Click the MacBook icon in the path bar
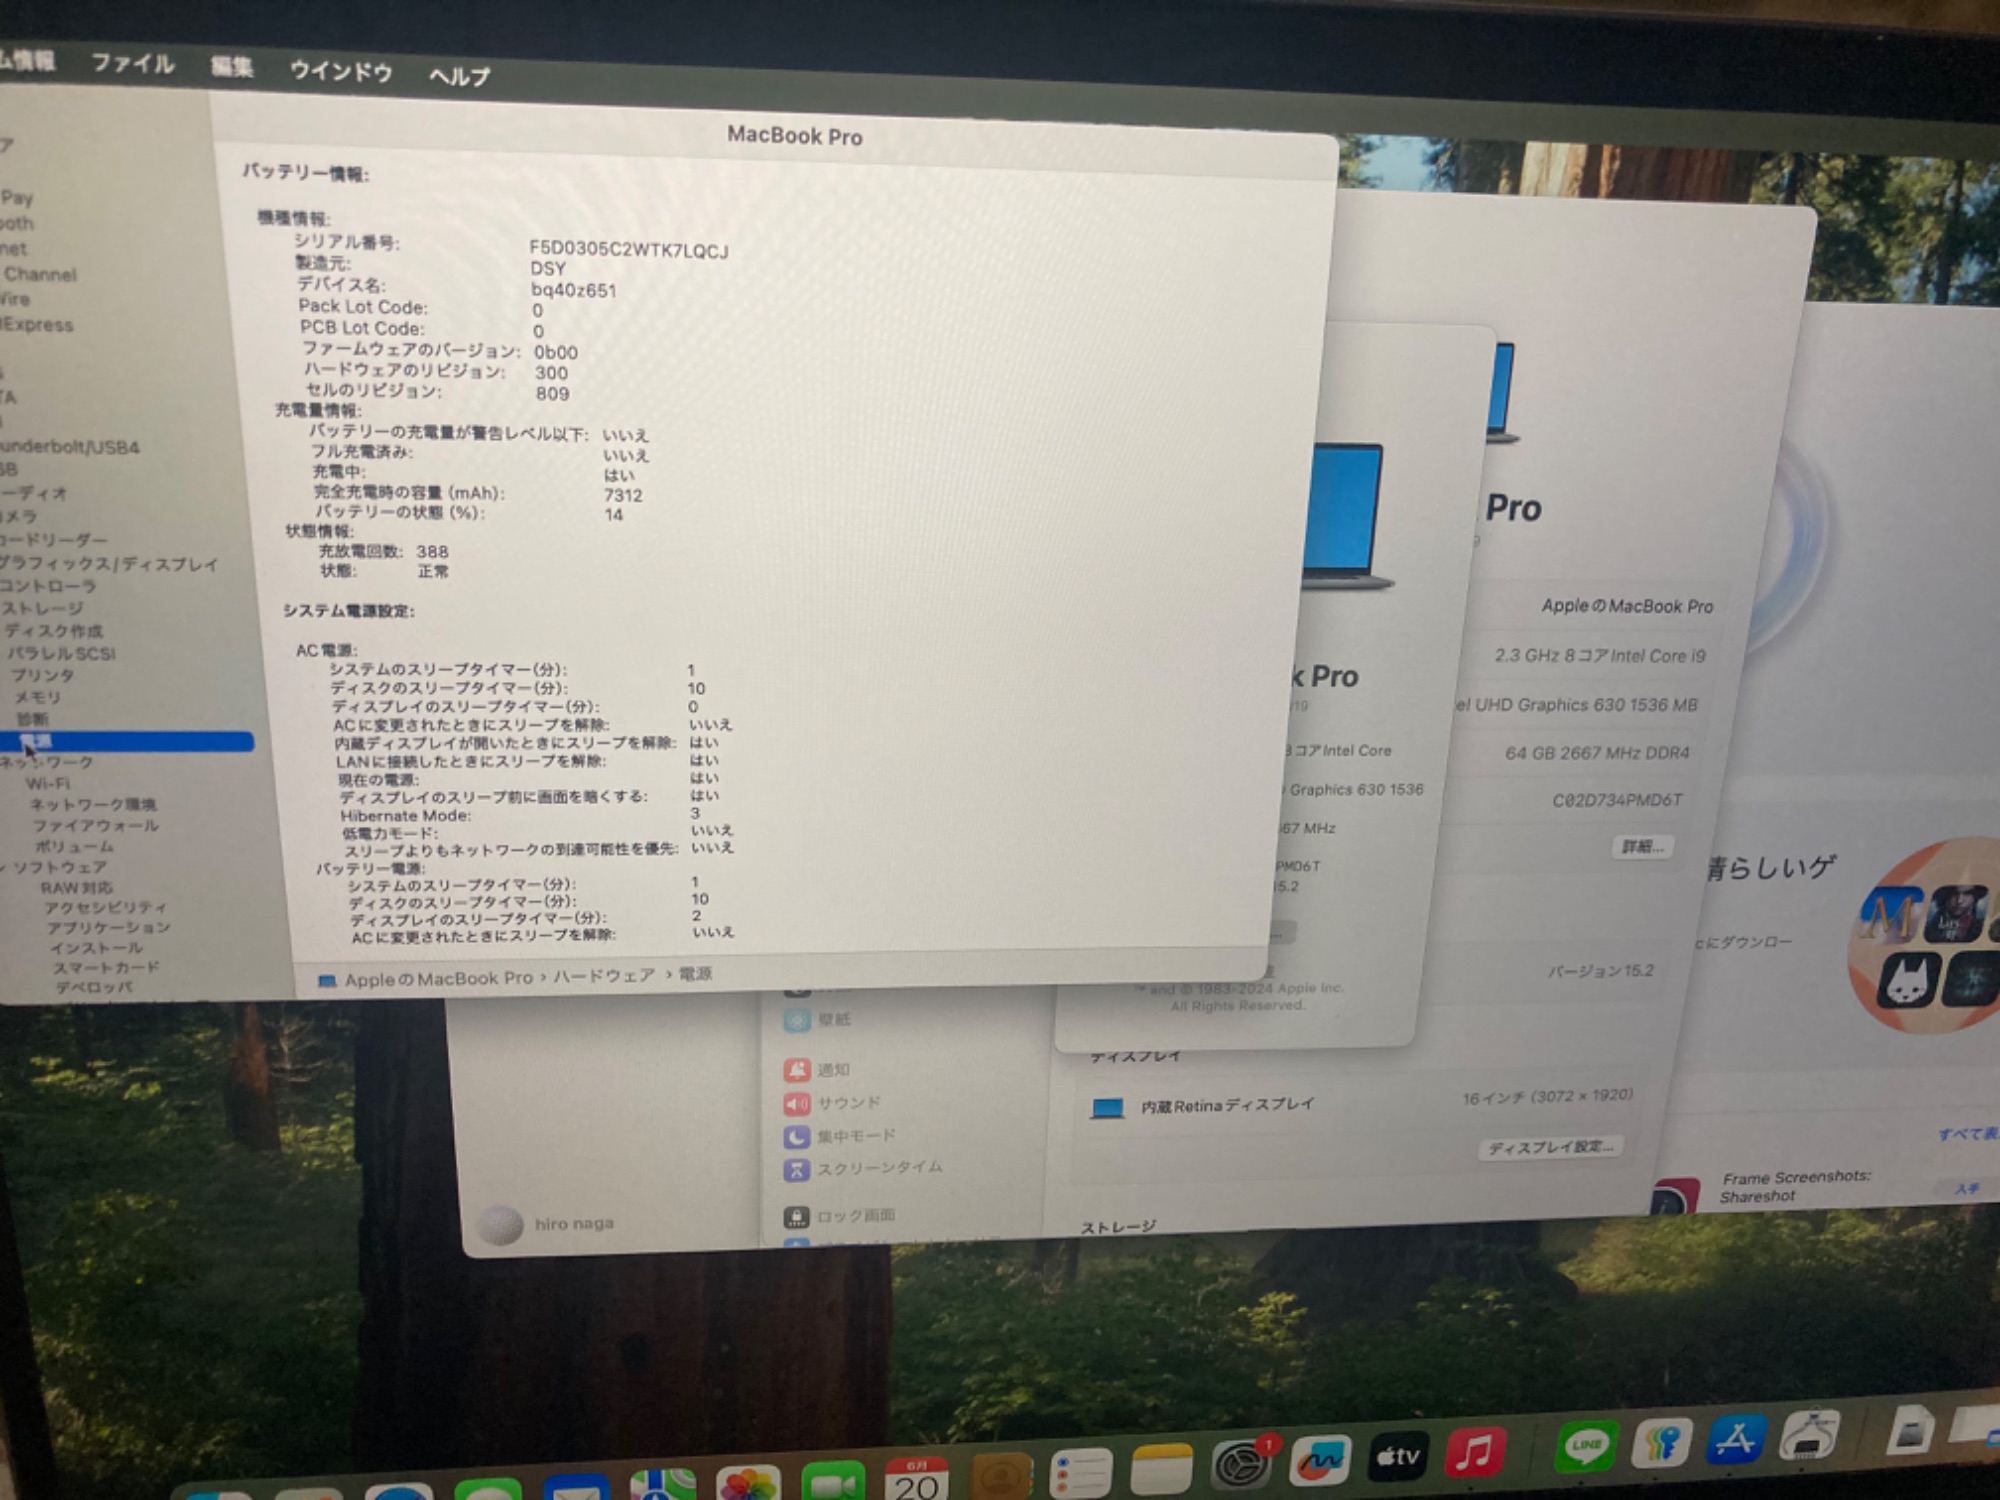This screenshot has height=1500, width=2000. 326,981
